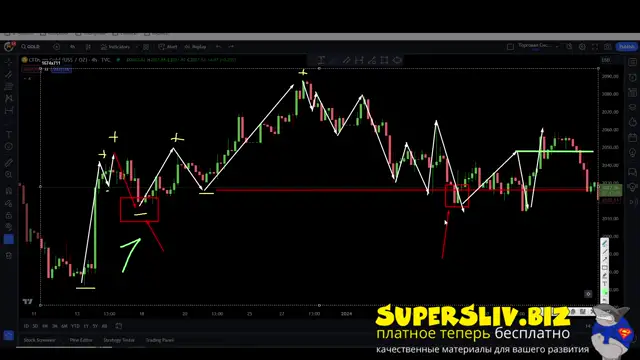The image size is (640, 360).
Task: Open the chart layout grid selector
Action: [x=146, y=47]
